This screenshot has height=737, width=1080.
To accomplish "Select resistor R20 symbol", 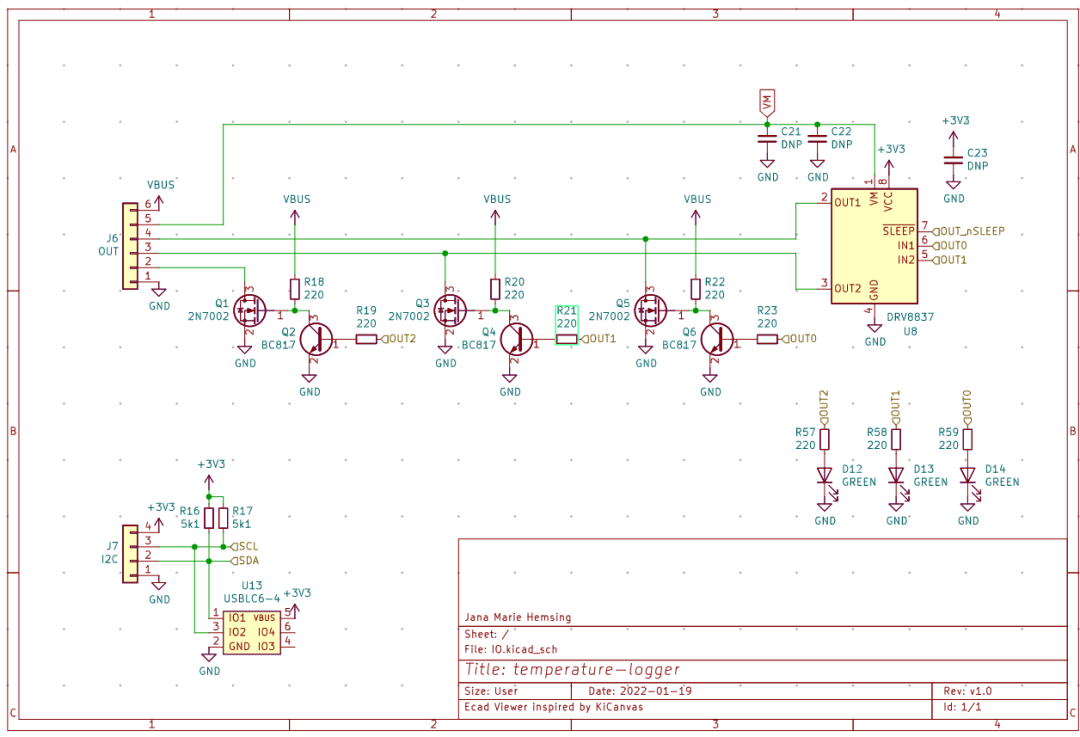I will click(495, 289).
